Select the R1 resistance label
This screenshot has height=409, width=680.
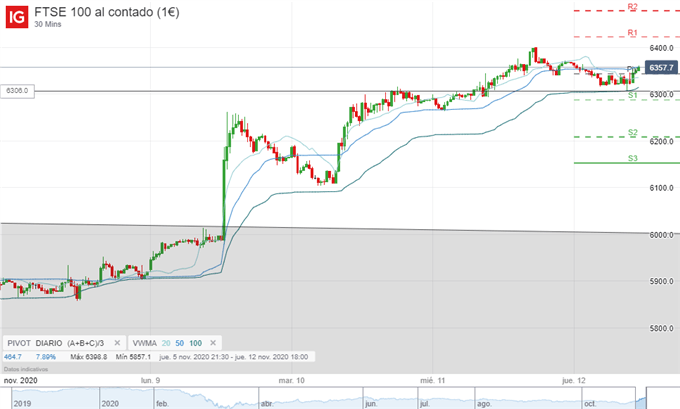[x=632, y=33]
